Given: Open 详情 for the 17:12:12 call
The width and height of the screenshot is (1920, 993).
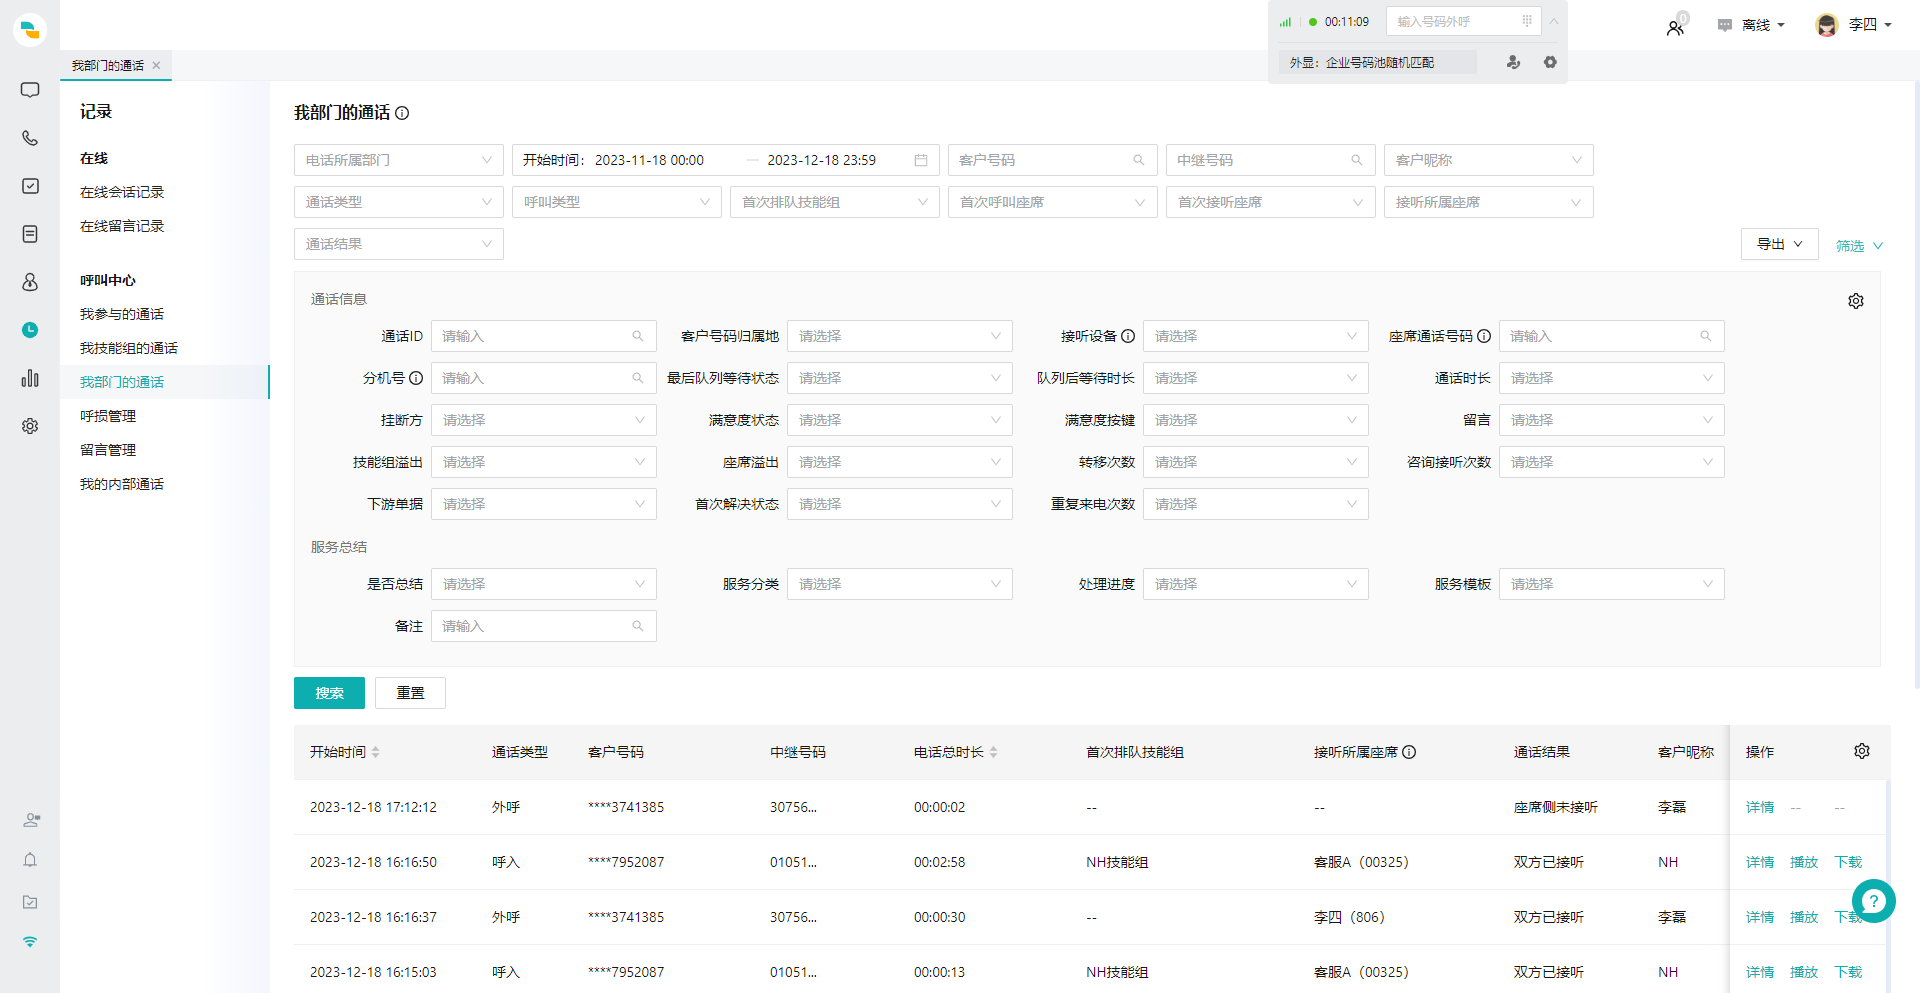Looking at the screenshot, I should [x=1760, y=807].
